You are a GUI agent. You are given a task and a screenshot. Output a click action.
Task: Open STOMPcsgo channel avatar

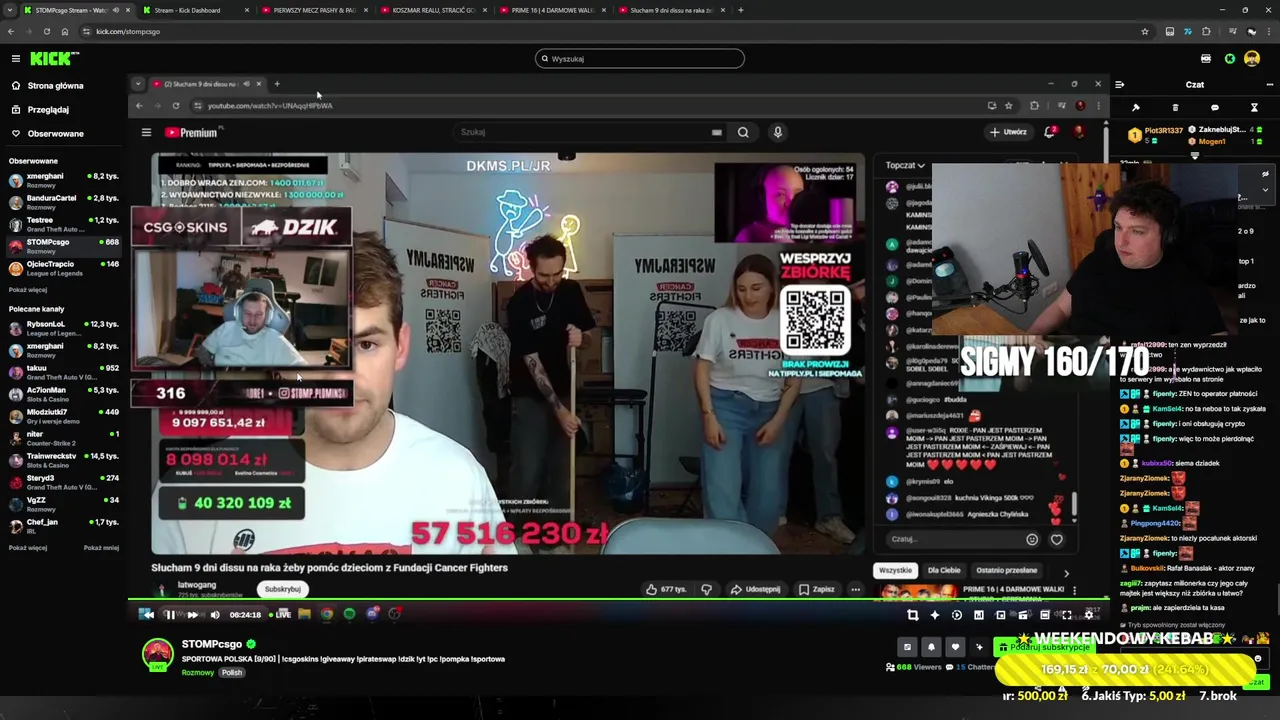[157, 655]
